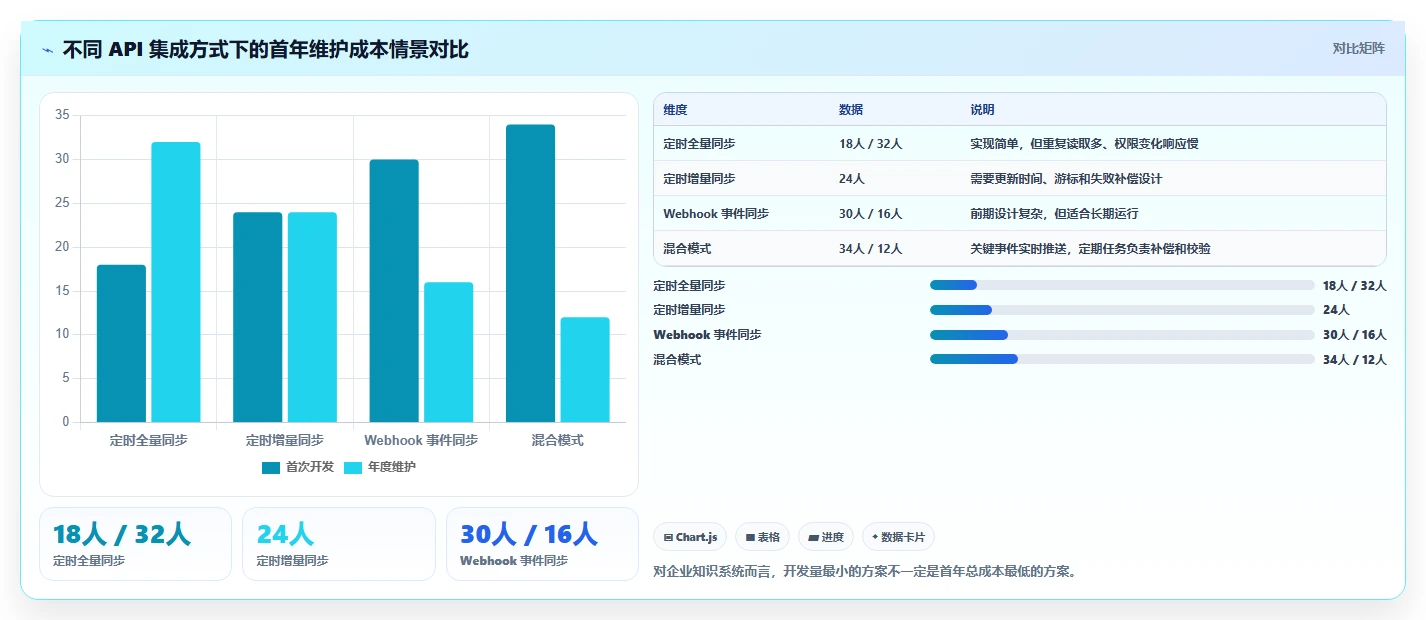Screen dimensions: 1426x620
Task: Click the 34人 / 12人 progress value
Action: 1354,359
